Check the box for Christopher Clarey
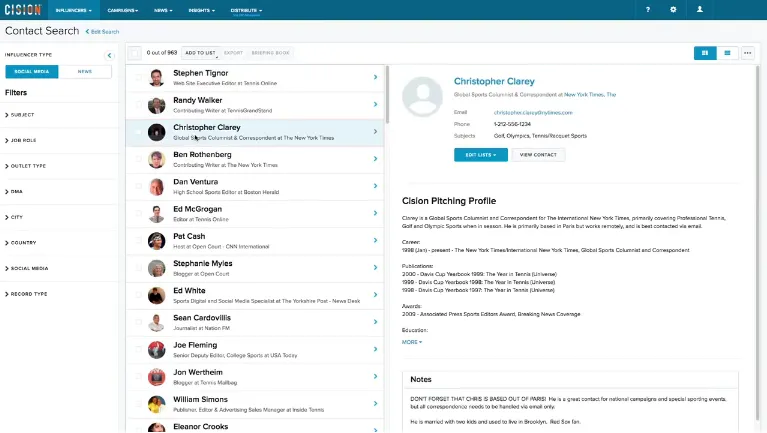767x433 pixels. (x=138, y=132)
